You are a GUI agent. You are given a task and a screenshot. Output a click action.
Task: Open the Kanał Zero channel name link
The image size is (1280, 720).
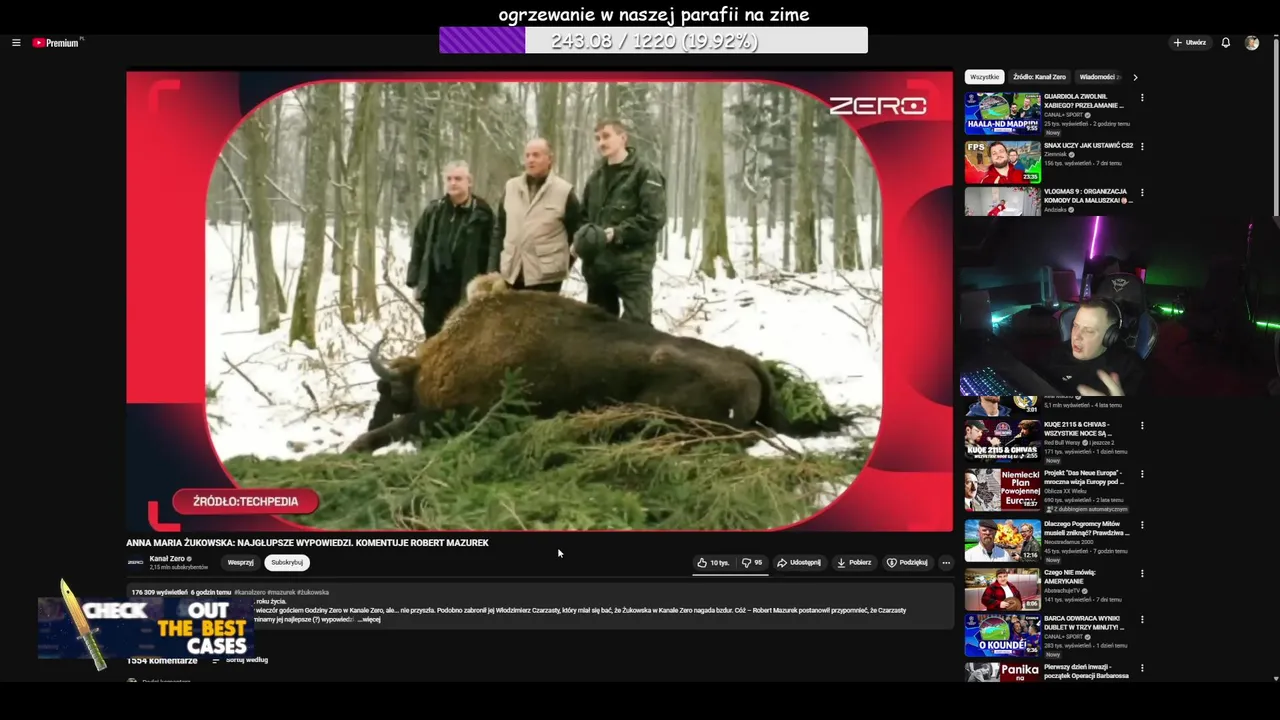click(167, 559)
